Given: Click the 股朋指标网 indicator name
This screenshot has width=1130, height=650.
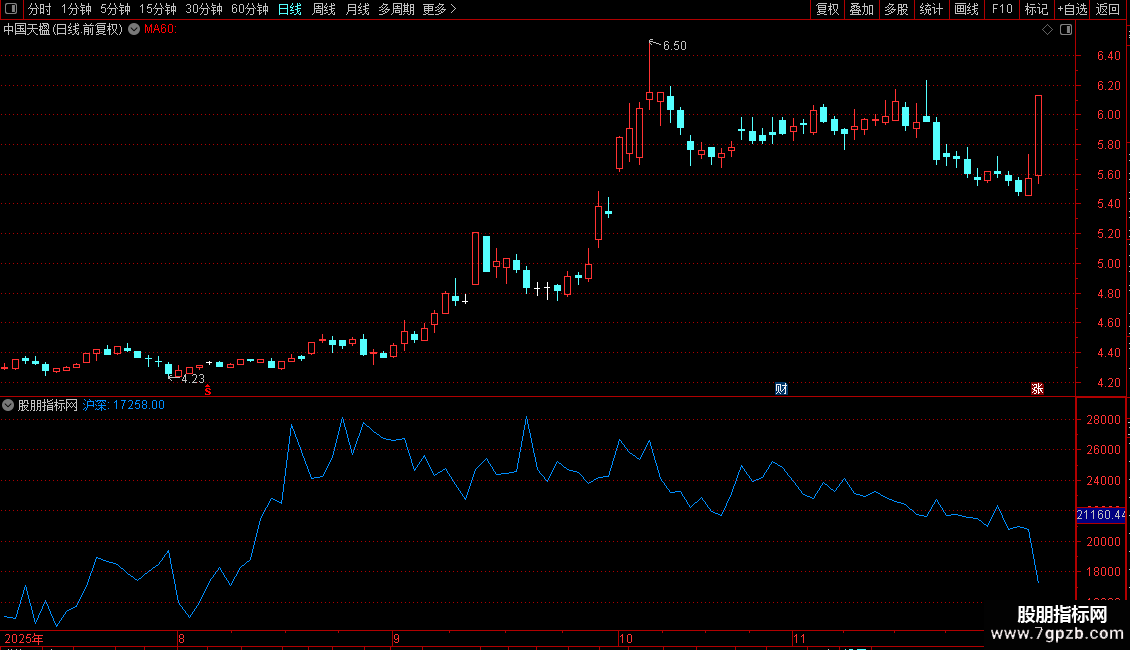Looking at the screenshot, I should tap(48, 405).
